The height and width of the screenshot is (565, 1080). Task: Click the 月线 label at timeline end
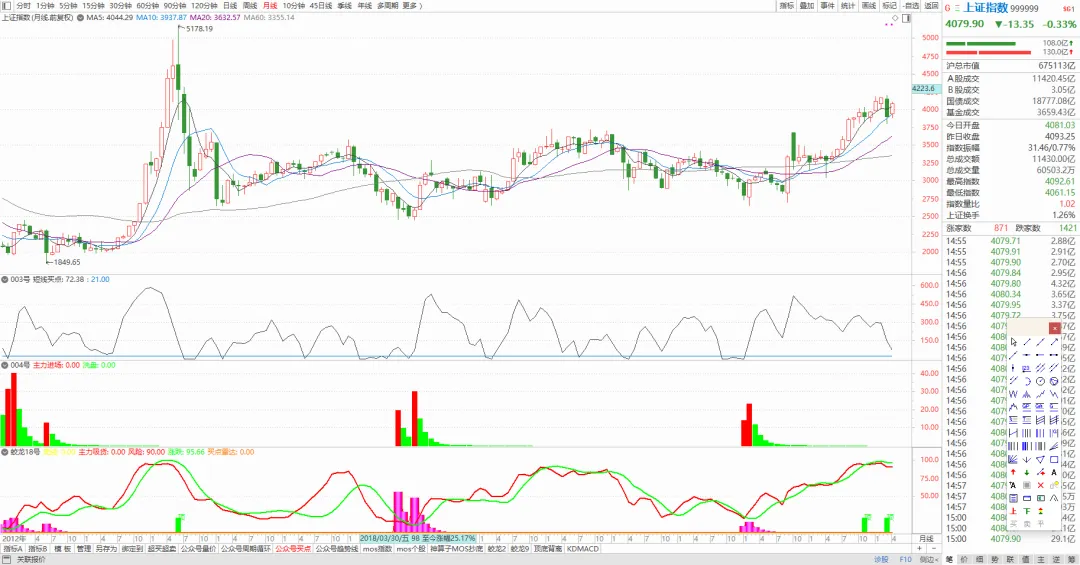point(926,538)
